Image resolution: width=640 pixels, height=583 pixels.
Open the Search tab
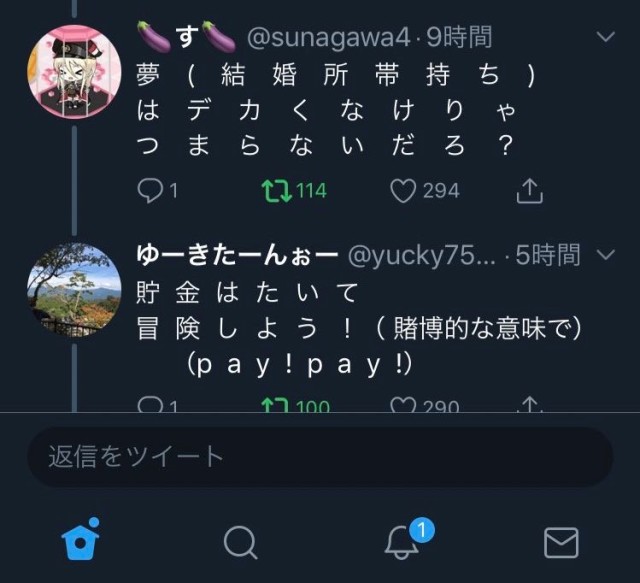240,543
